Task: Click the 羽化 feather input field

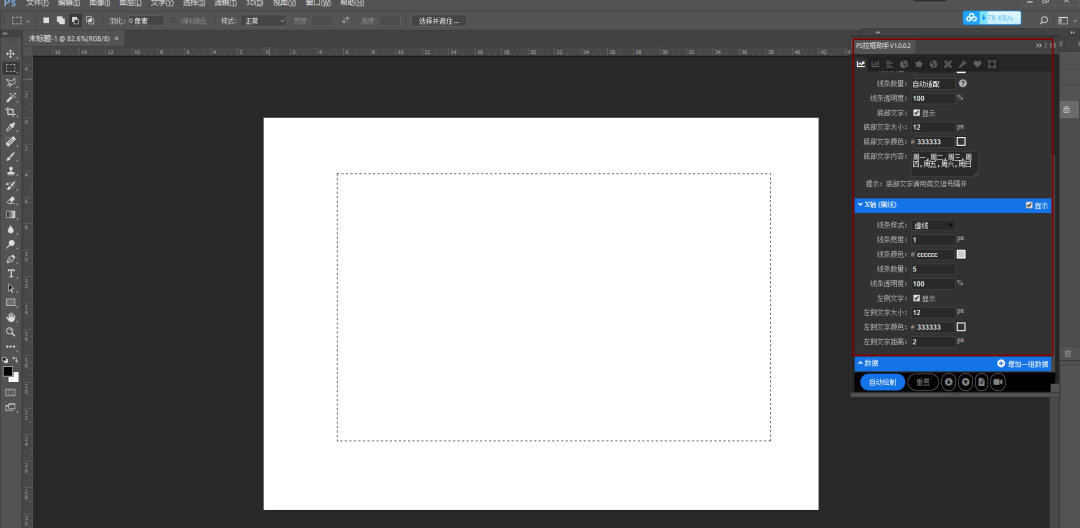Action: click(x=145, y=21)
